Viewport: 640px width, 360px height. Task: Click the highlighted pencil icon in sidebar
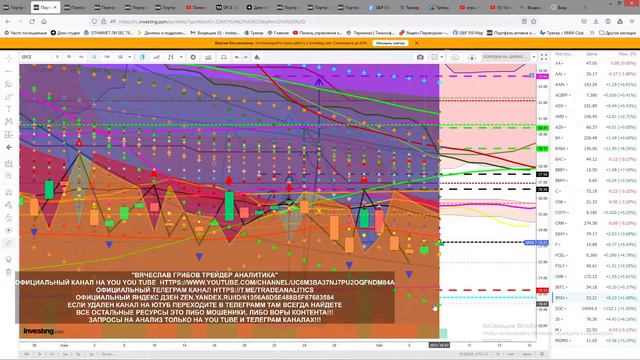pyautogui.click(x=9, y=243)
